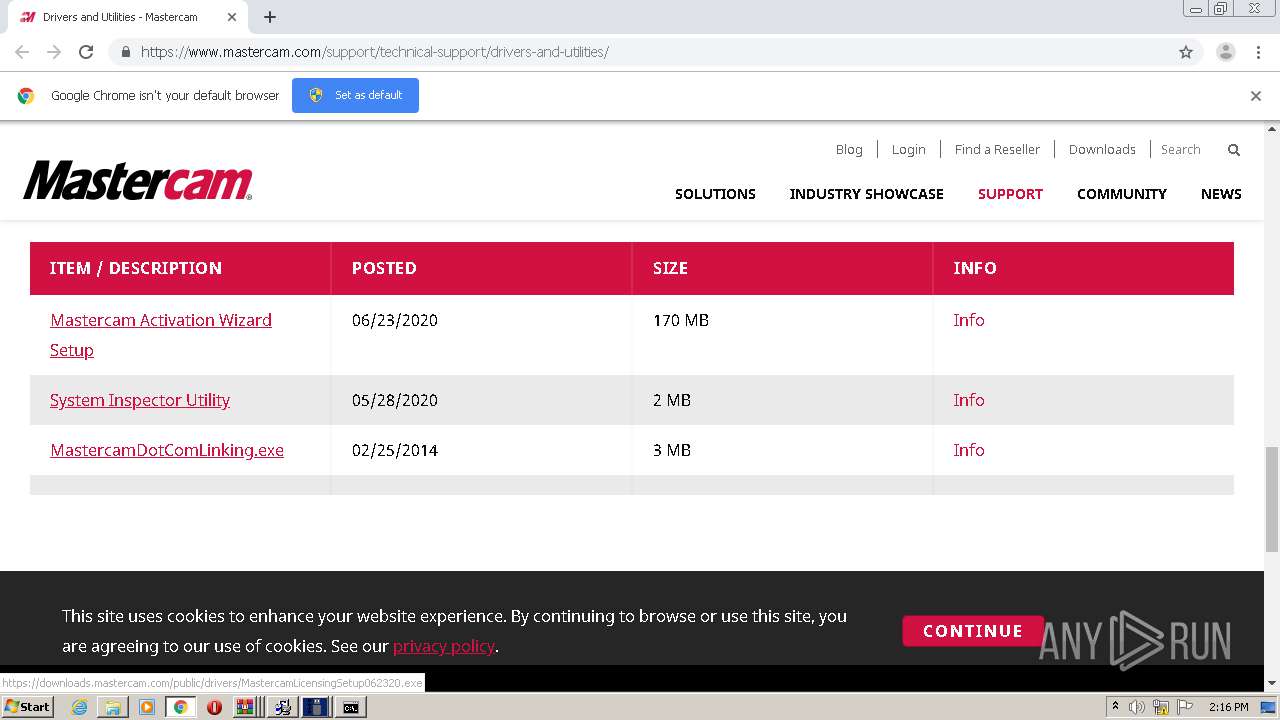Image resolution: width=1280 pixels, height=720 pixels.
Task: Open the SUPPORT menu
Action: (1010, 194)
